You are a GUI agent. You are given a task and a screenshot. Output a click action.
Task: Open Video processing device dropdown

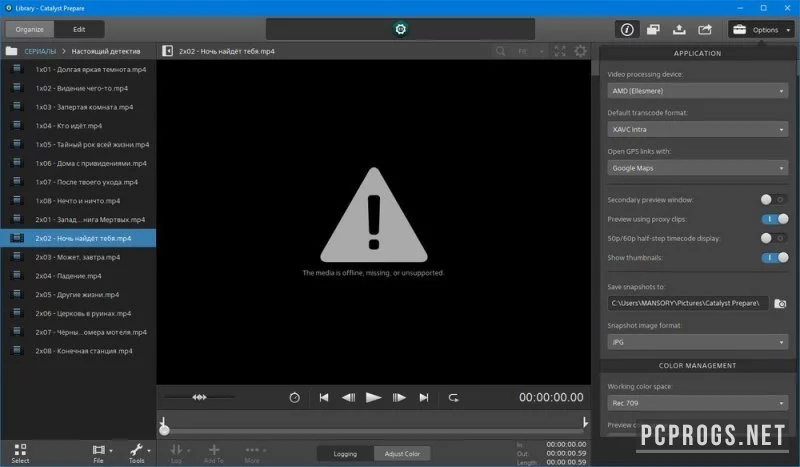pyautogui.click(x=697, y=91)
